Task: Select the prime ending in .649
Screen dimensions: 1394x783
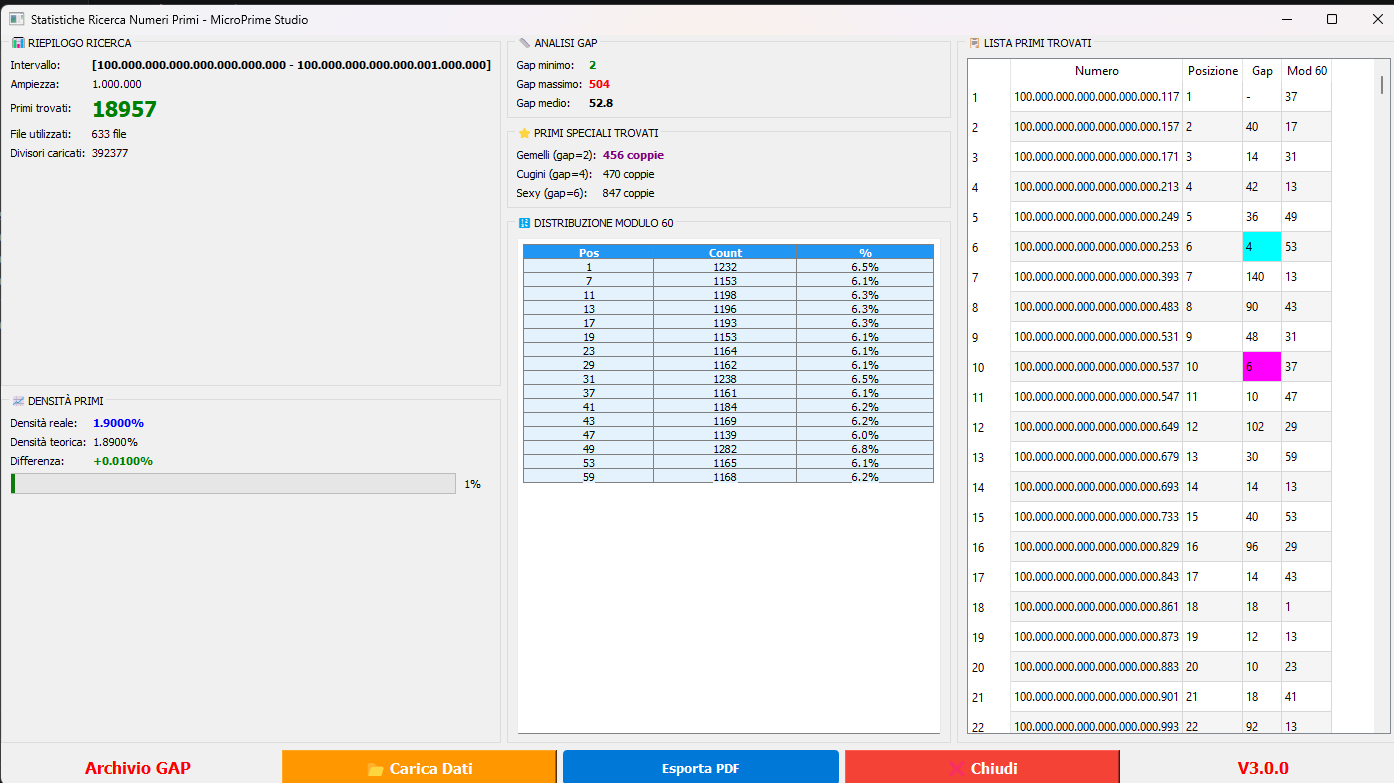Action: point(1097,427)
